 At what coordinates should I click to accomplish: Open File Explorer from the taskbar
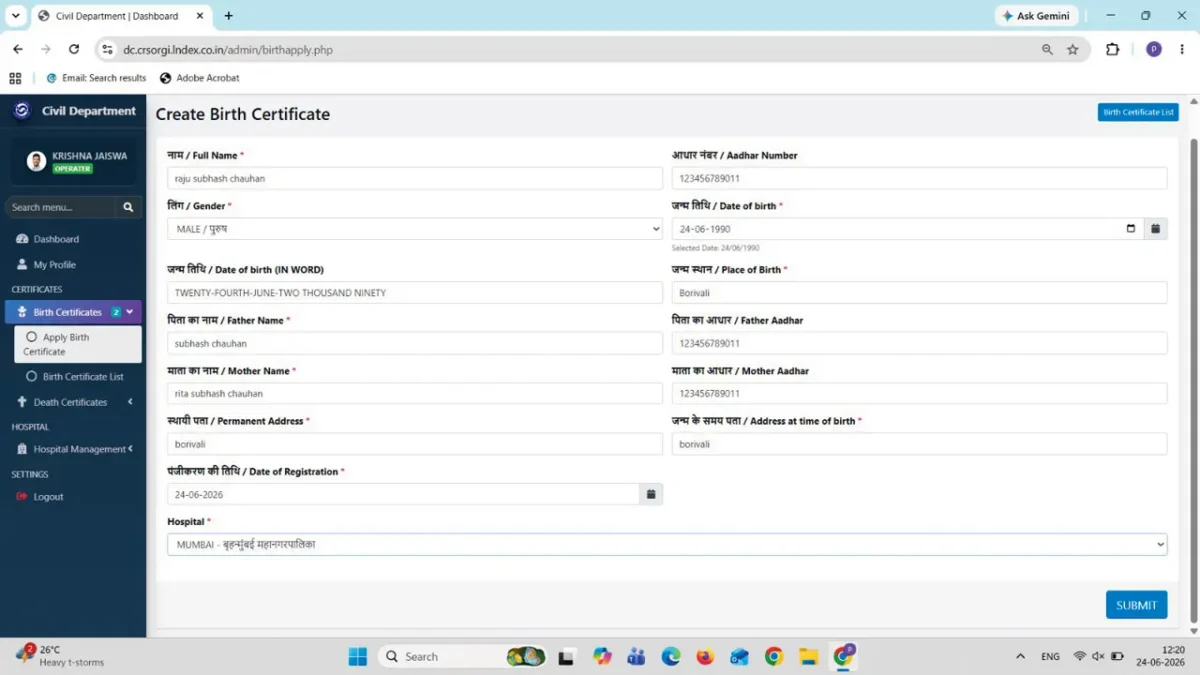808,656
